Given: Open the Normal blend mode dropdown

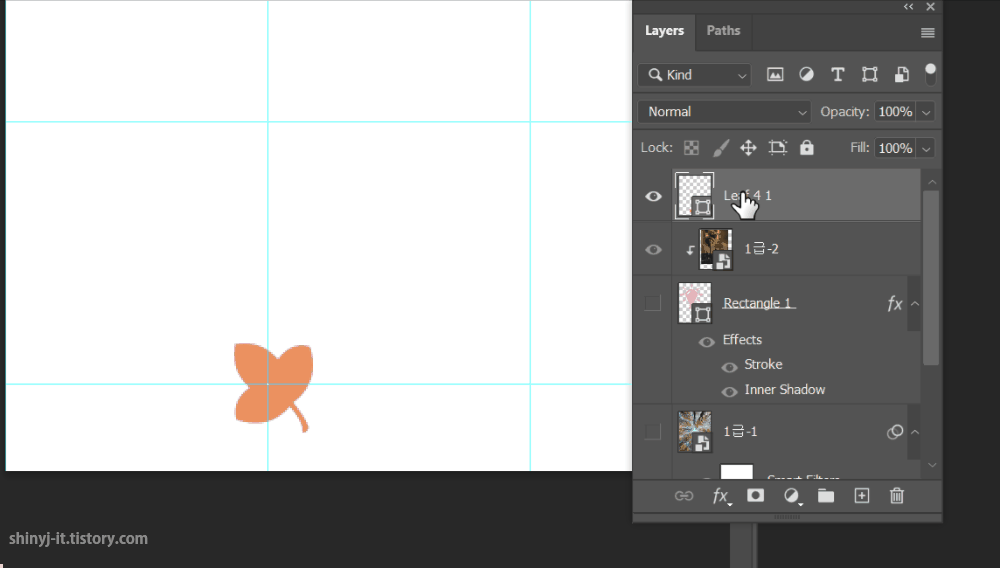Looking at the screenshot, I should 724,112.
